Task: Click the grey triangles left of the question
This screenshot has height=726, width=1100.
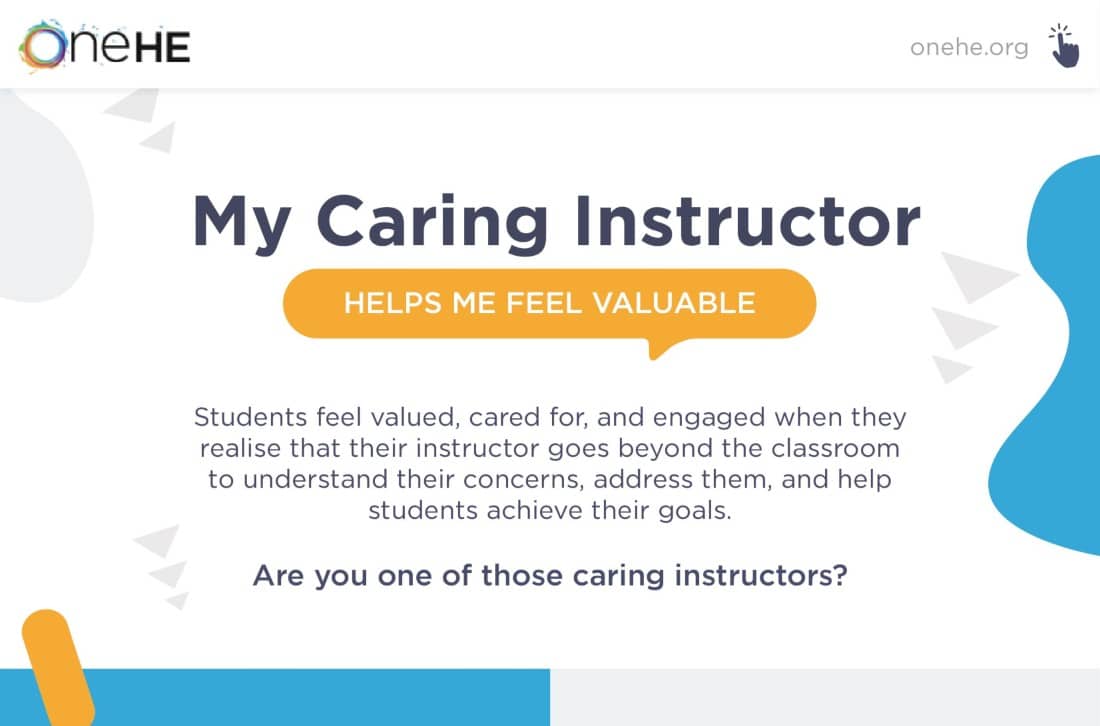Action: tap(163, 565)
